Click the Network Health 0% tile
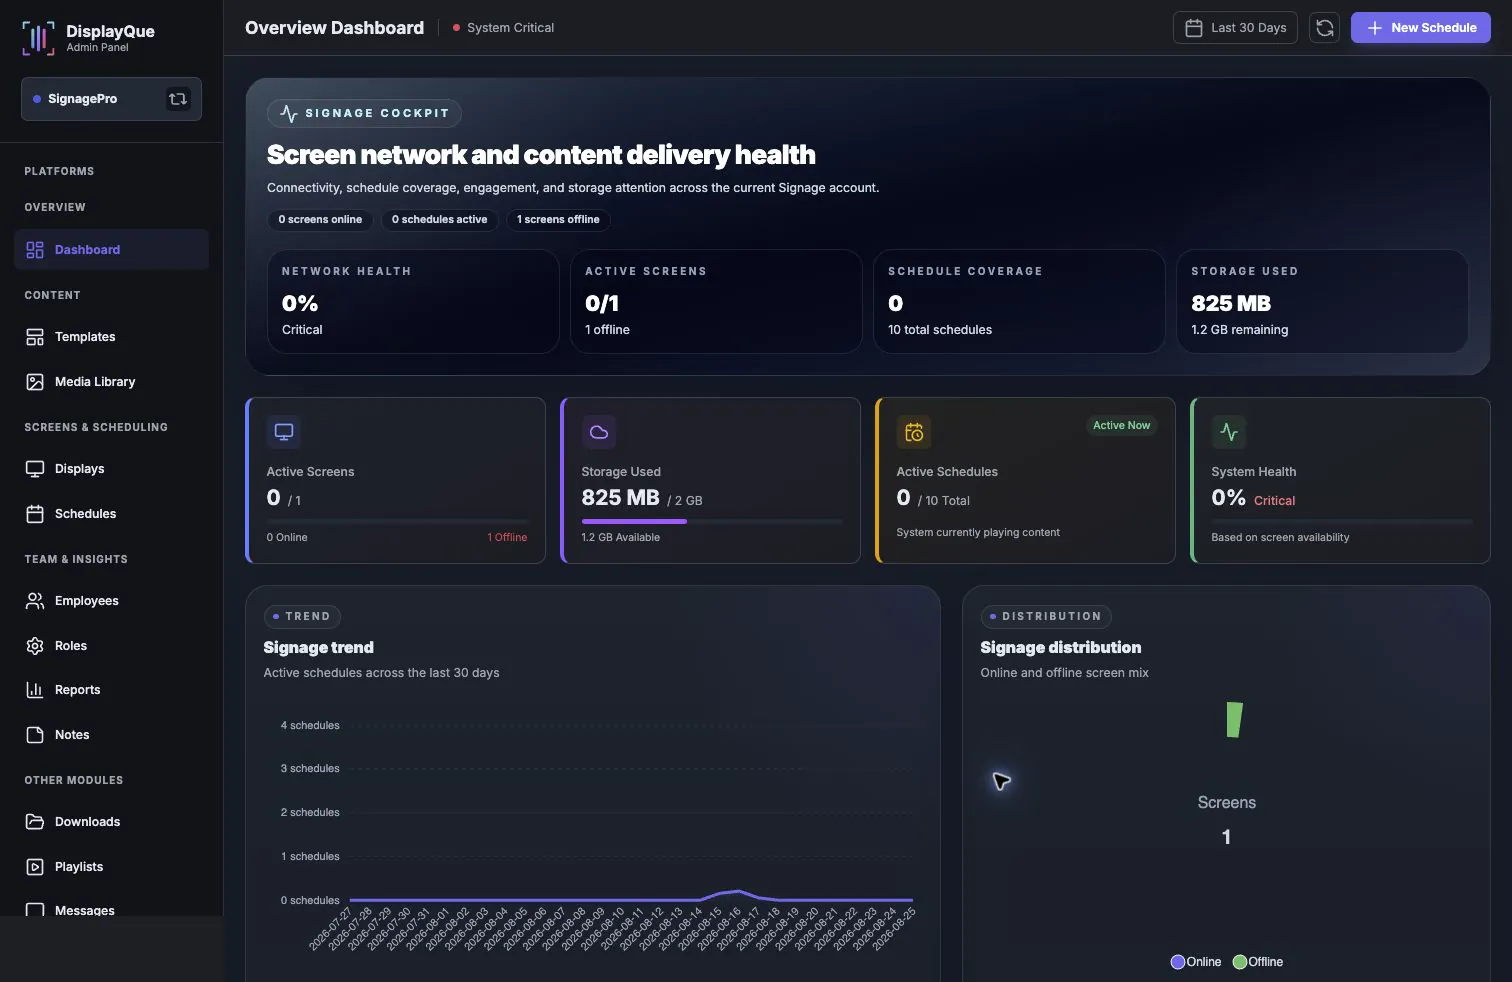 tap(413, 301)
